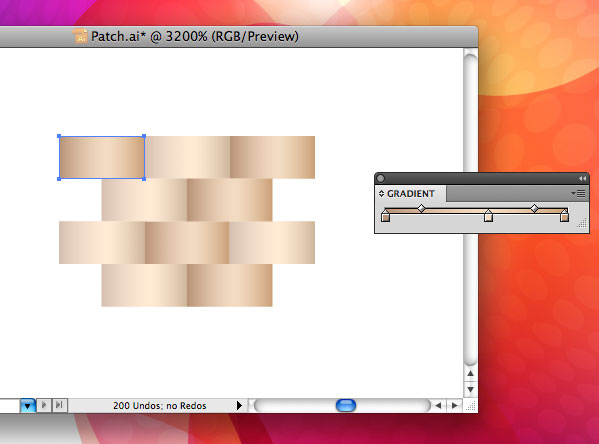
Task: Open the zoom level dropdown arrow
Action: click(x=28, y=405)
